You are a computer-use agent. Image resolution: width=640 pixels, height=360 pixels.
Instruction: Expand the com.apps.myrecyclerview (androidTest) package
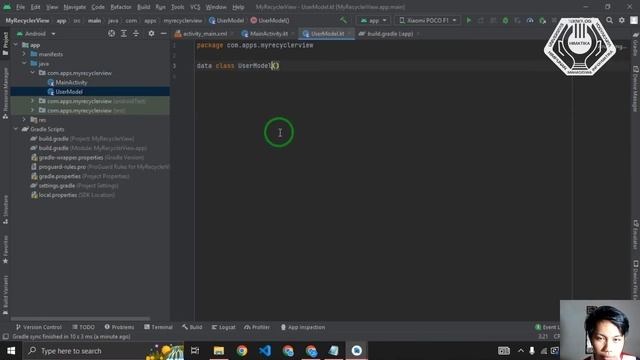pos(32,101)
